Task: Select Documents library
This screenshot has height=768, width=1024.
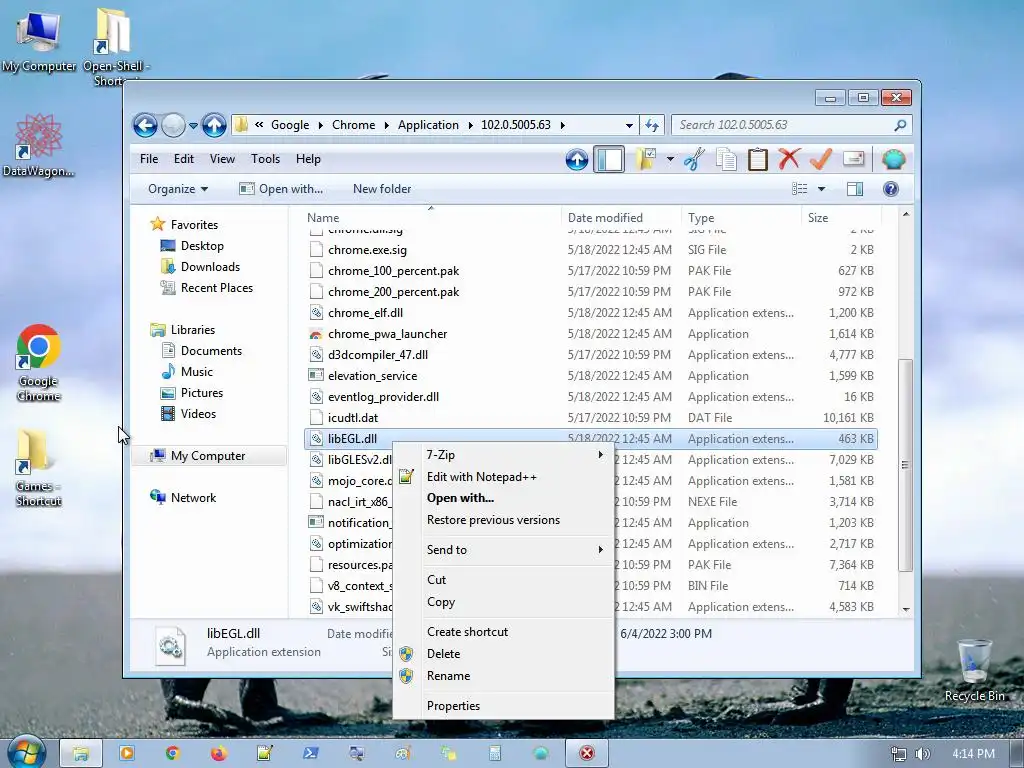Action: click(x=202, y=351)
